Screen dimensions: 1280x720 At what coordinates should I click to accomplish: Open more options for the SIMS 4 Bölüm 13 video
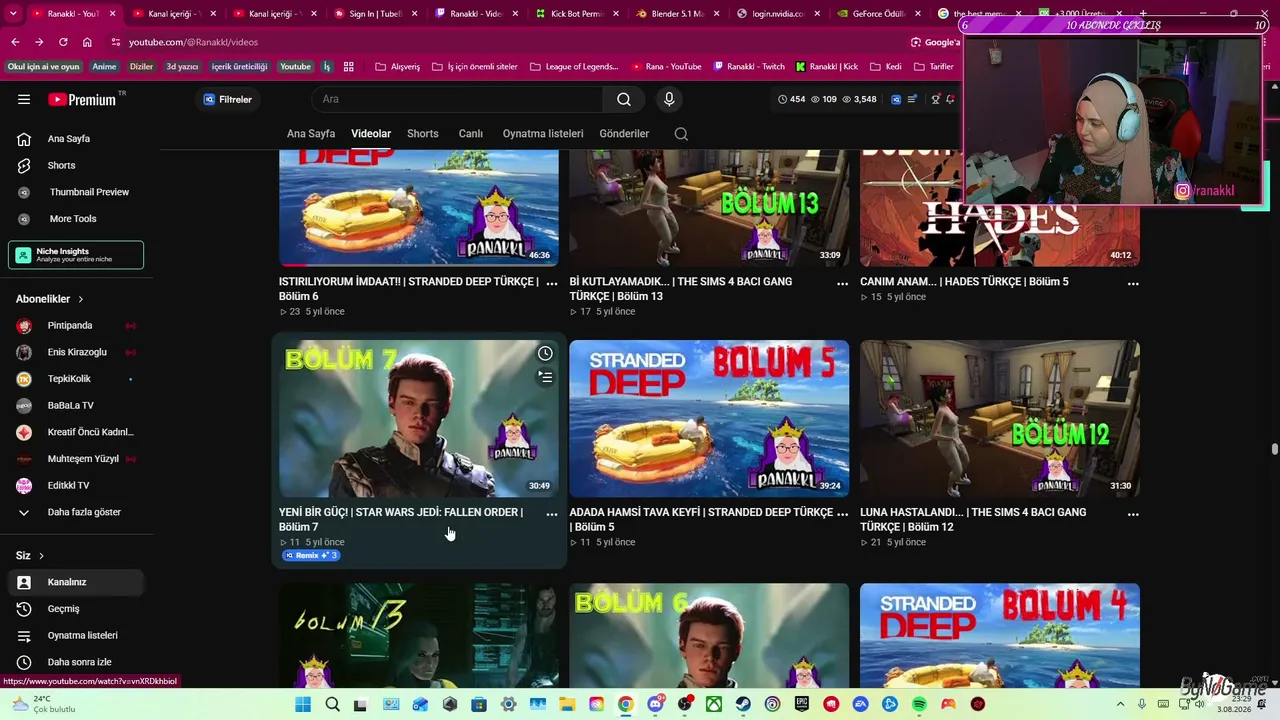pyautogui.click(x=842, y=284)
